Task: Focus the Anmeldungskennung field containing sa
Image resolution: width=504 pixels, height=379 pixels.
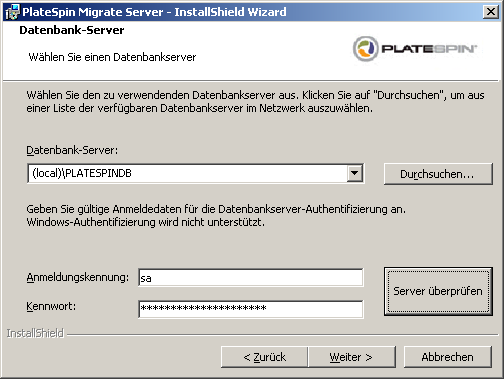Action: (251, 278)
